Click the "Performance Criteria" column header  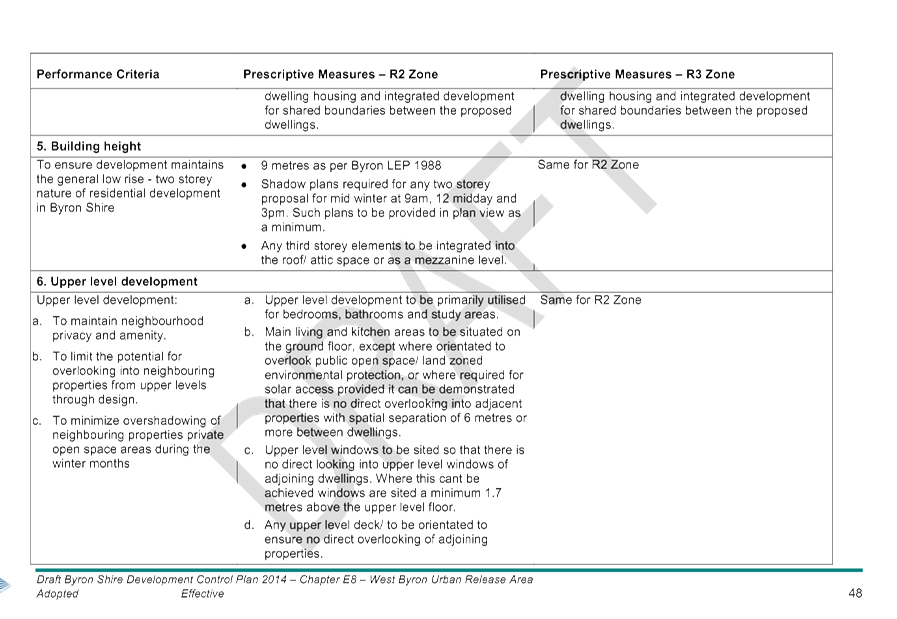[98, 74]
